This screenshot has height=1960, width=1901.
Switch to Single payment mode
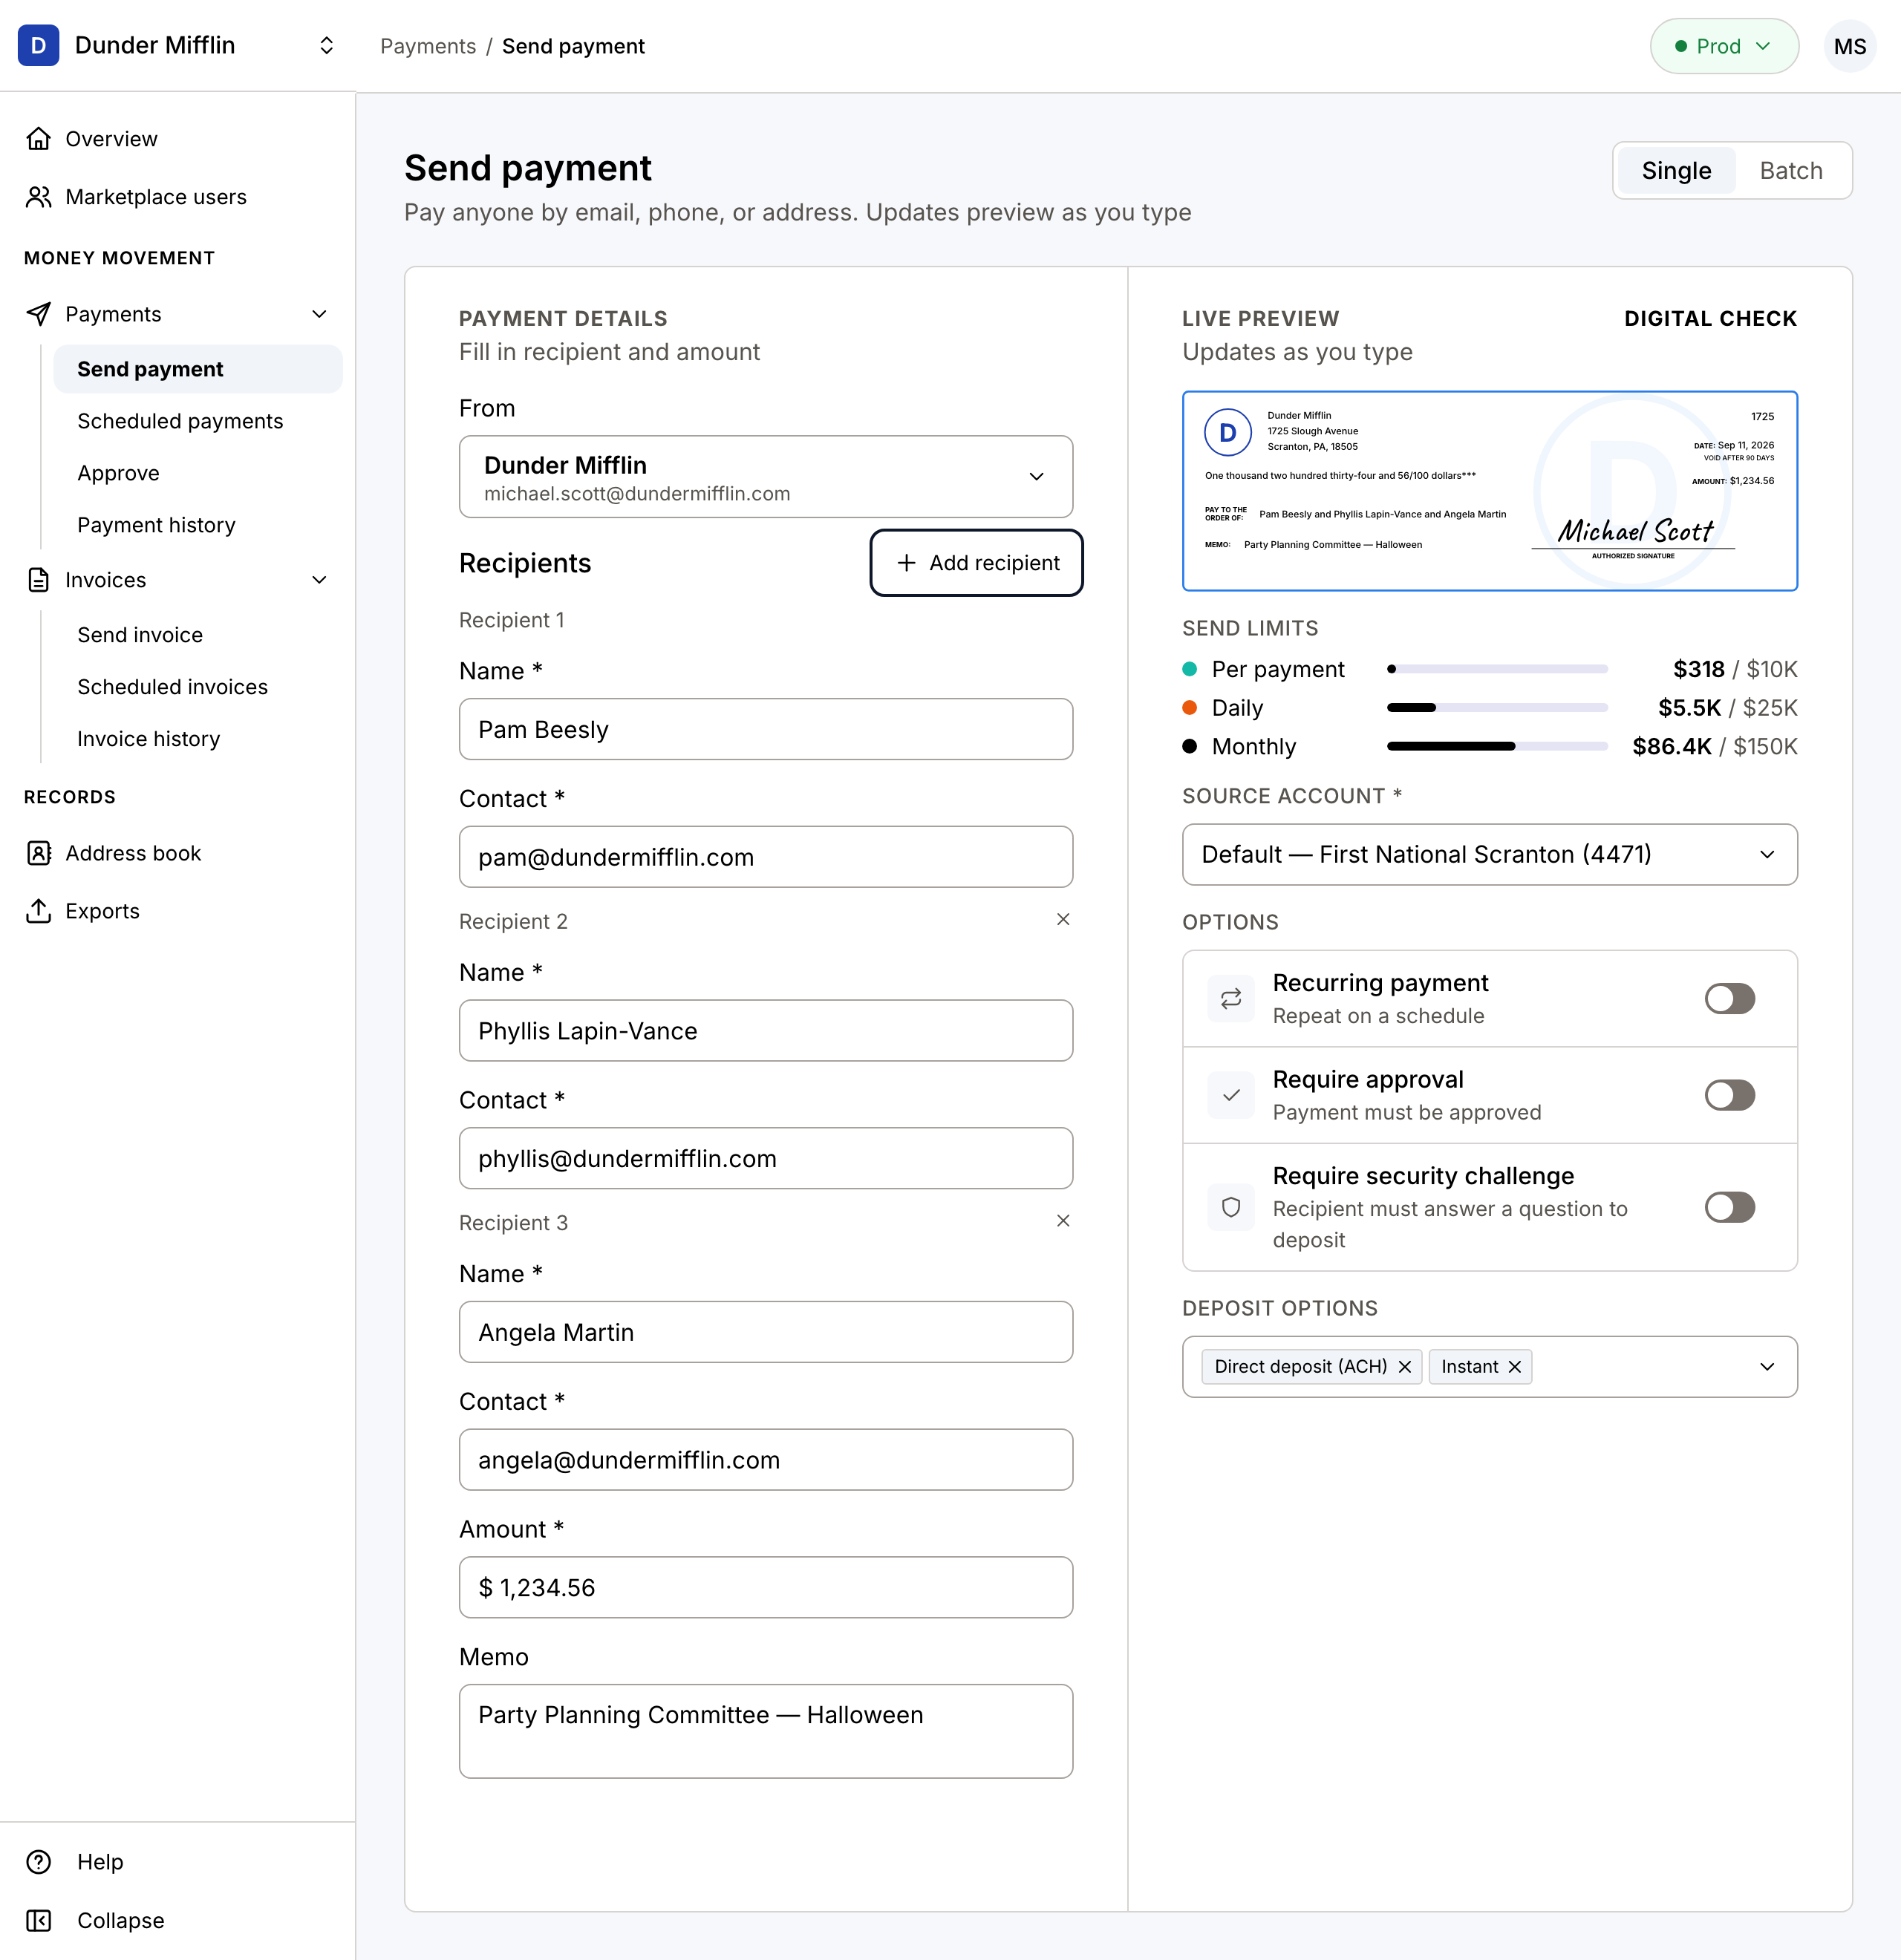point(1676,171)
